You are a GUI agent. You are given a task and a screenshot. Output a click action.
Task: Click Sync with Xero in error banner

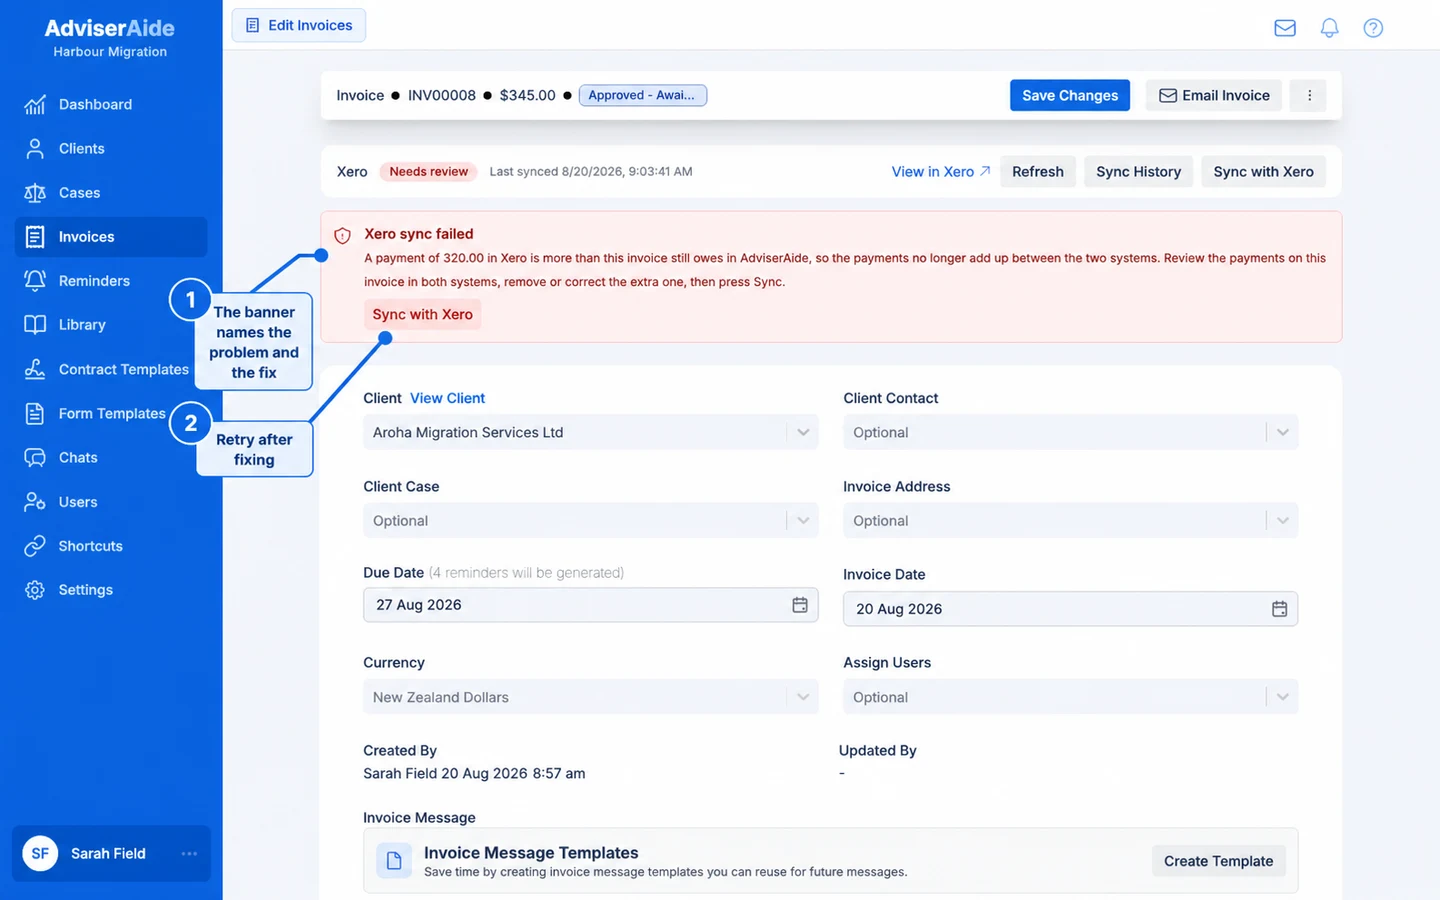pyautogui.click(x=422, y=314)
